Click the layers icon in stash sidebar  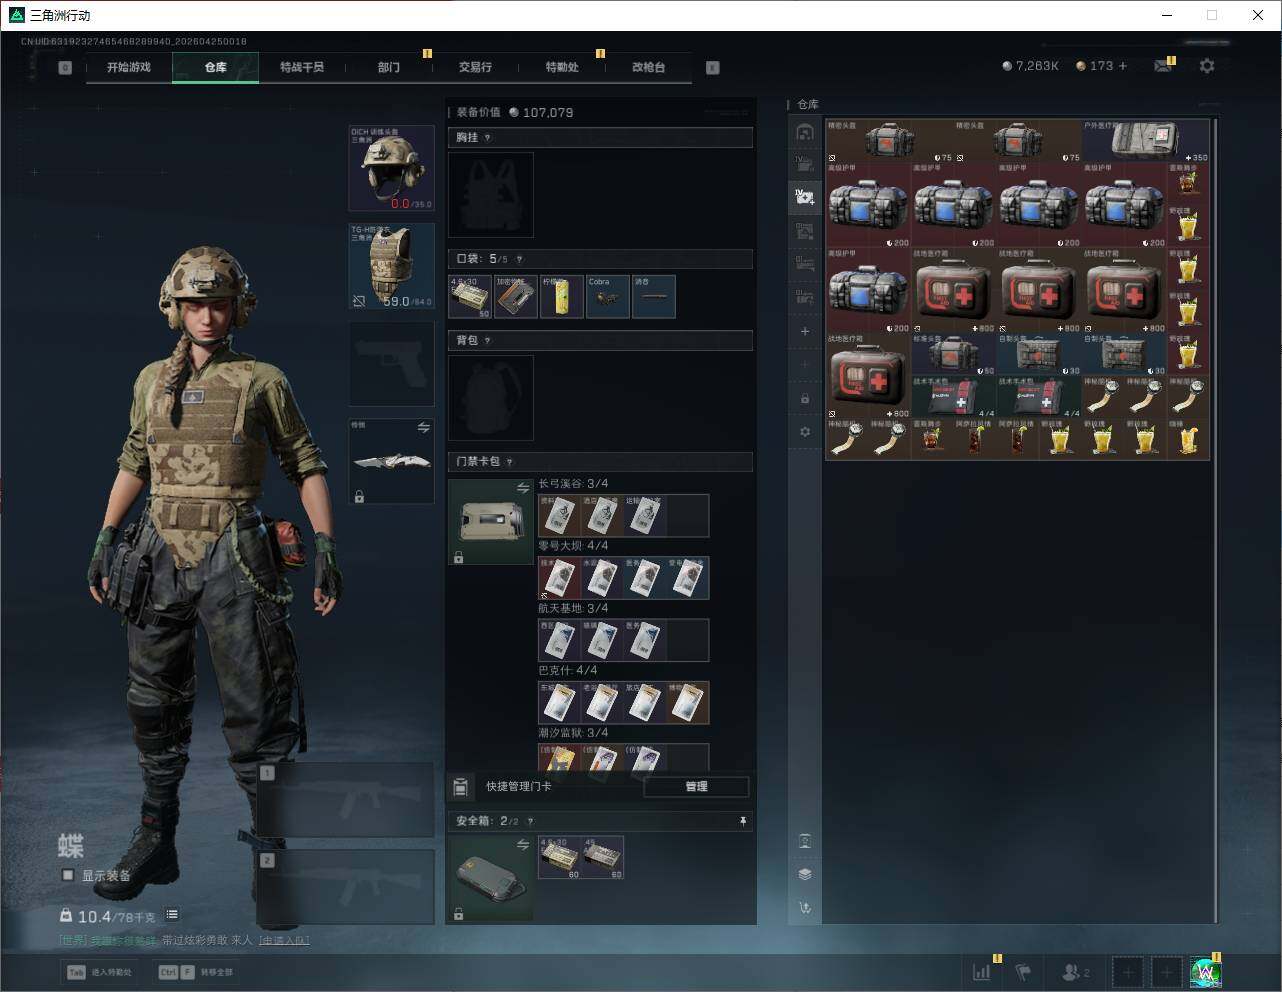pyautogui.click(x=805, y=874)
